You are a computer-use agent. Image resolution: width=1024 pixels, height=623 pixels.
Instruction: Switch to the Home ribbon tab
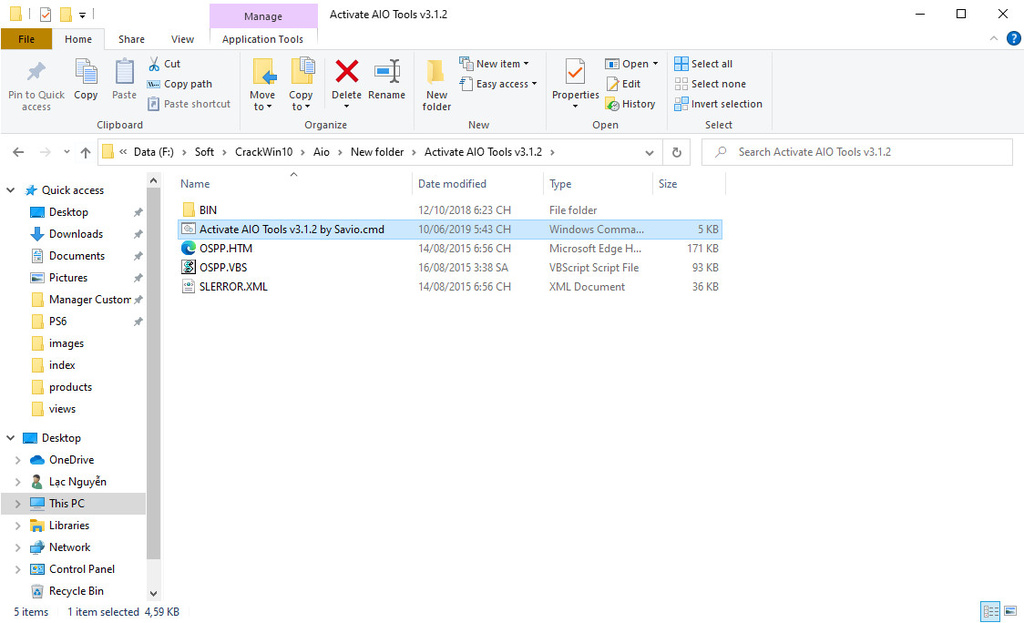pos(78,39)
